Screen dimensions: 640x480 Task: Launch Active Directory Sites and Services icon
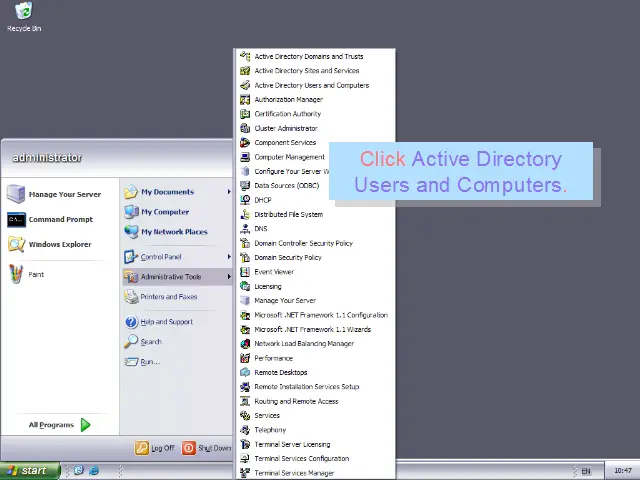pyautogui.click(x=245, y=71)
